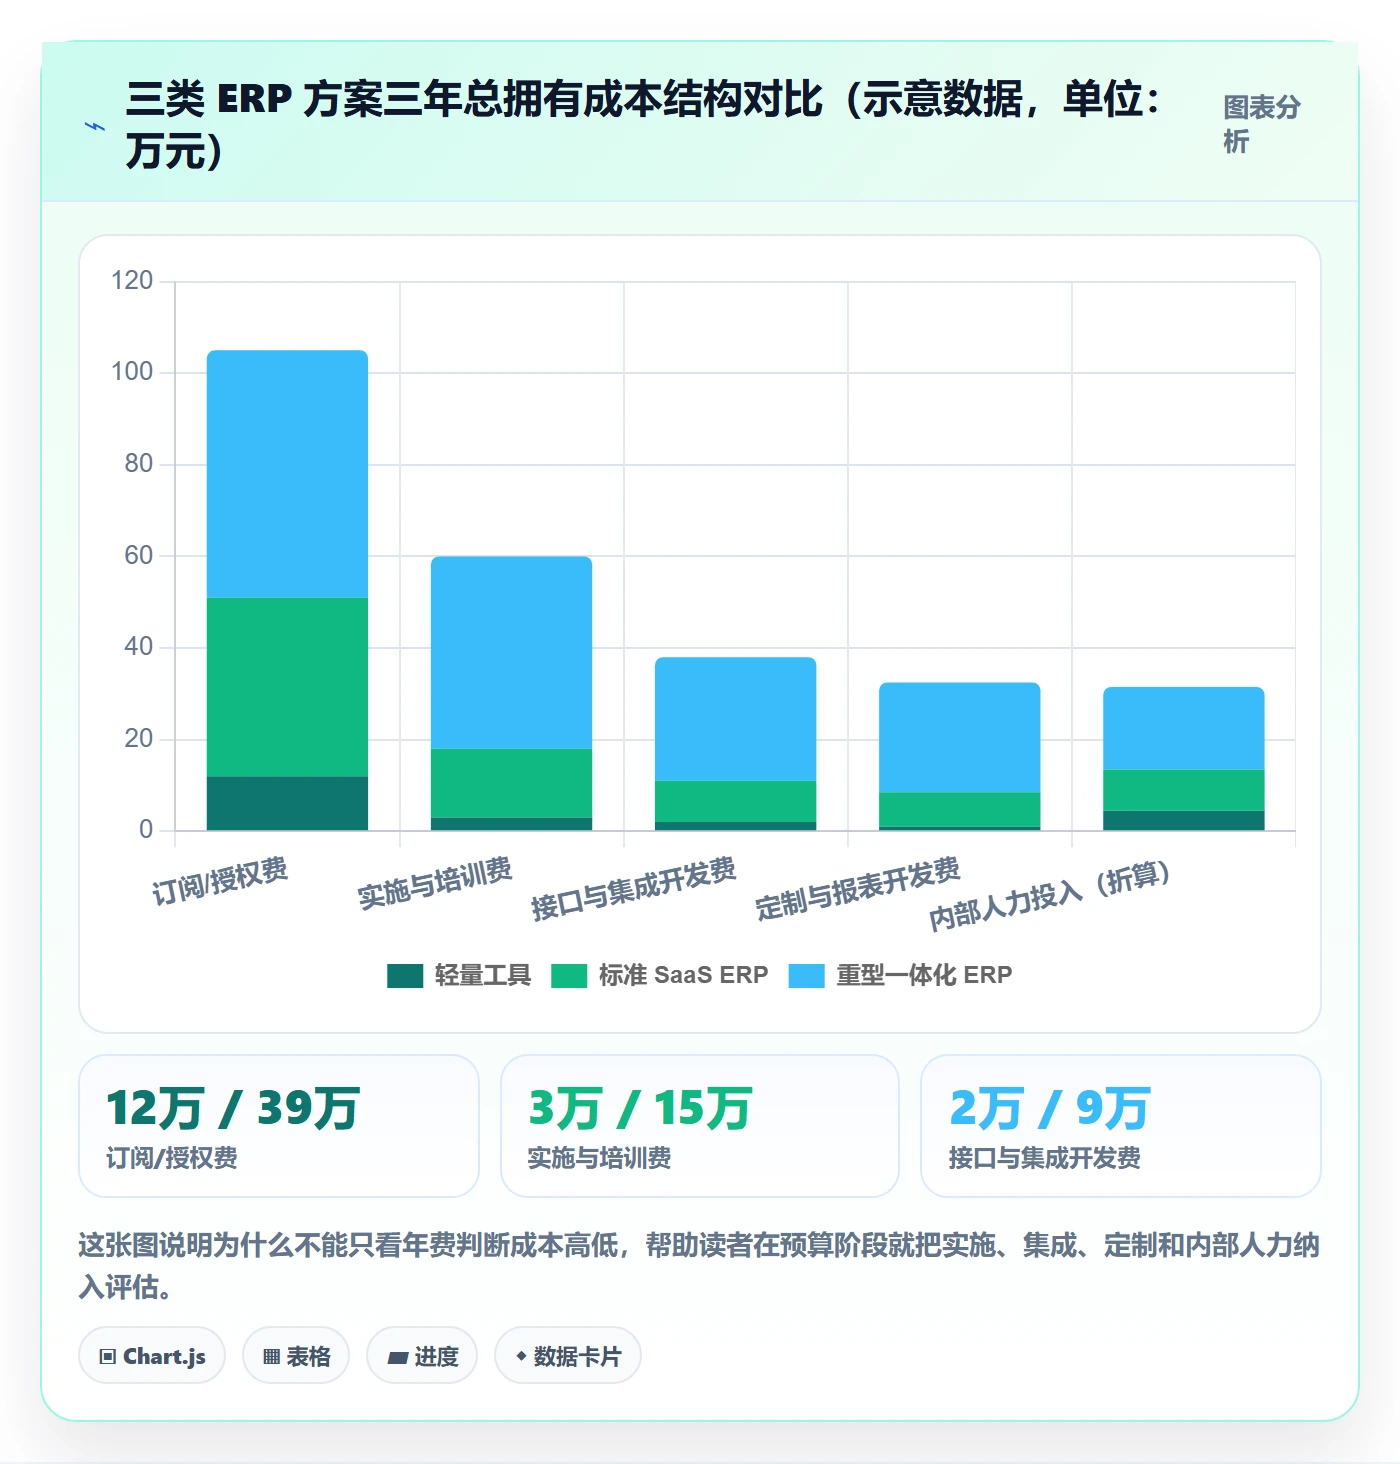
Task: Select the 数据卡片 tag
Action: click(x=568, y=1356)
